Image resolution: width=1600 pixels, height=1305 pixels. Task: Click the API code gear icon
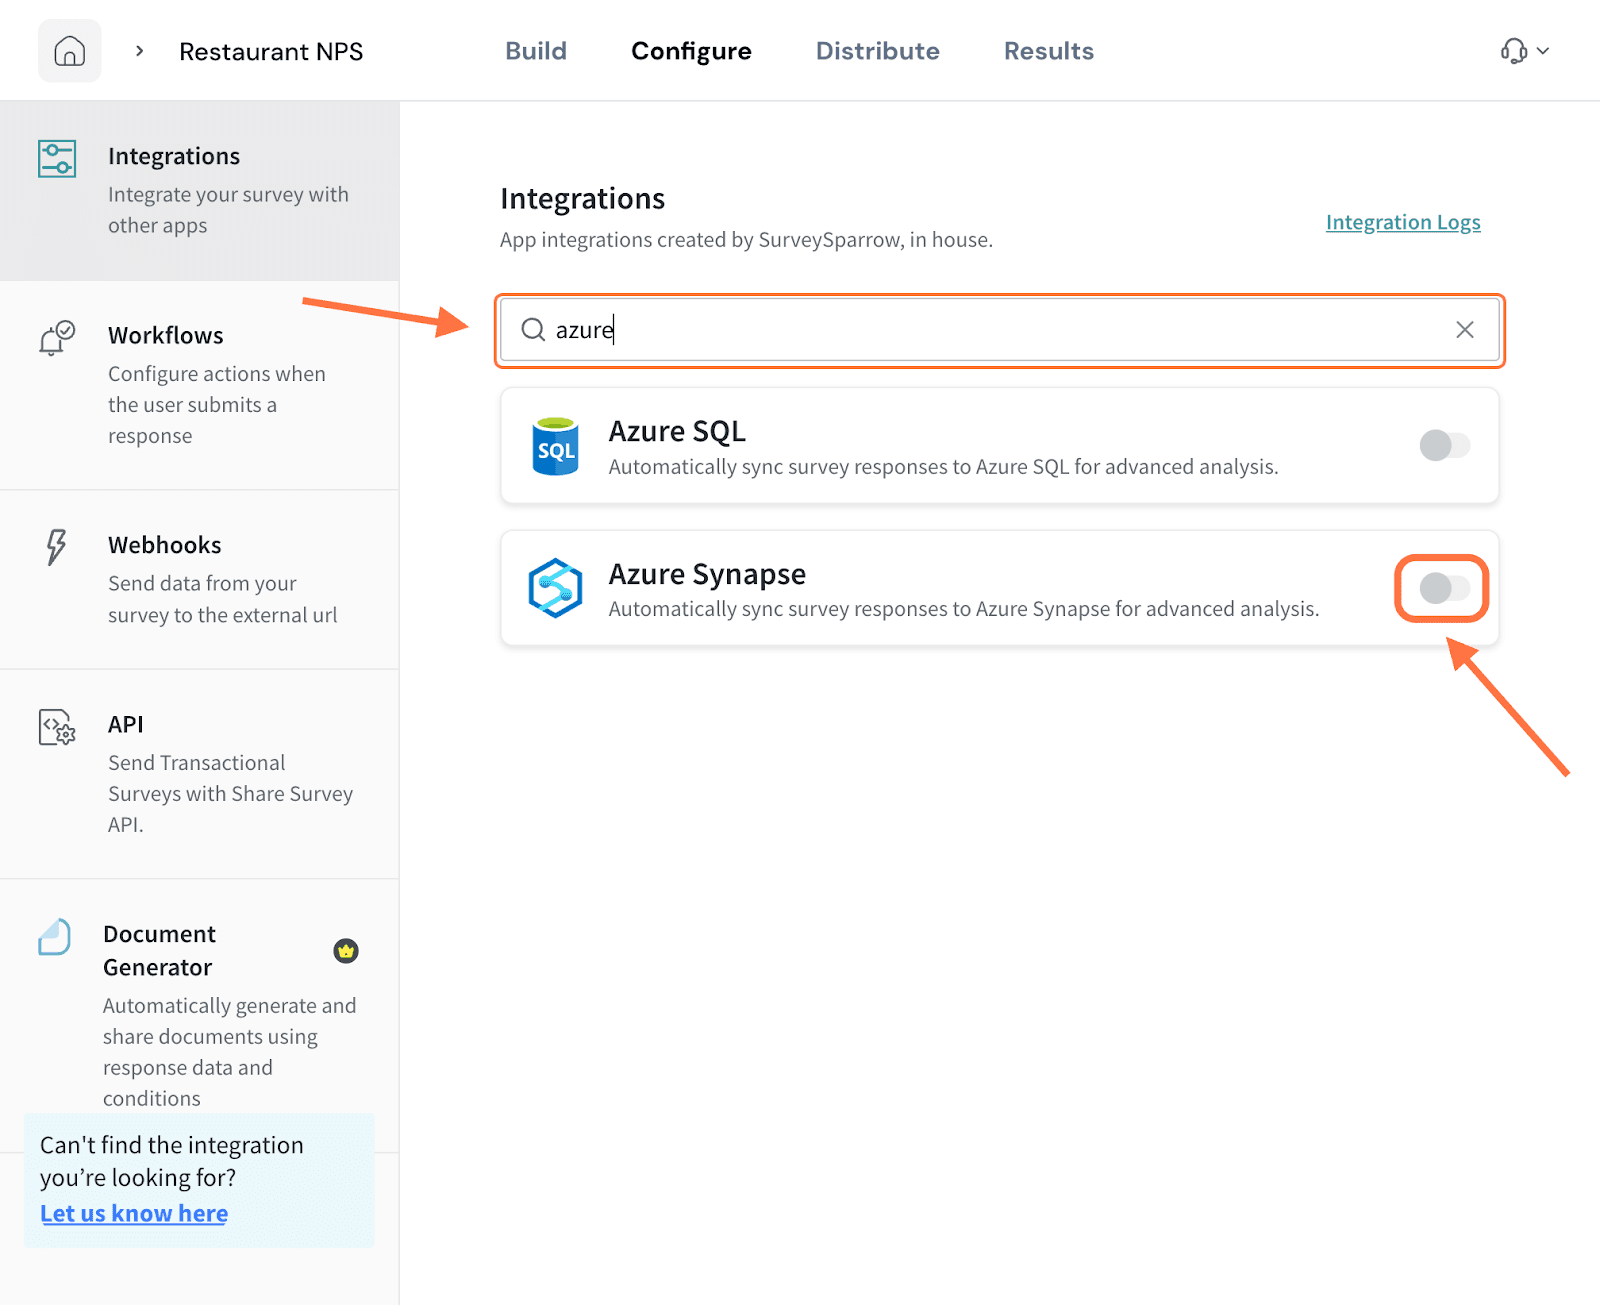pyautogui.click(x=57, y=727)
